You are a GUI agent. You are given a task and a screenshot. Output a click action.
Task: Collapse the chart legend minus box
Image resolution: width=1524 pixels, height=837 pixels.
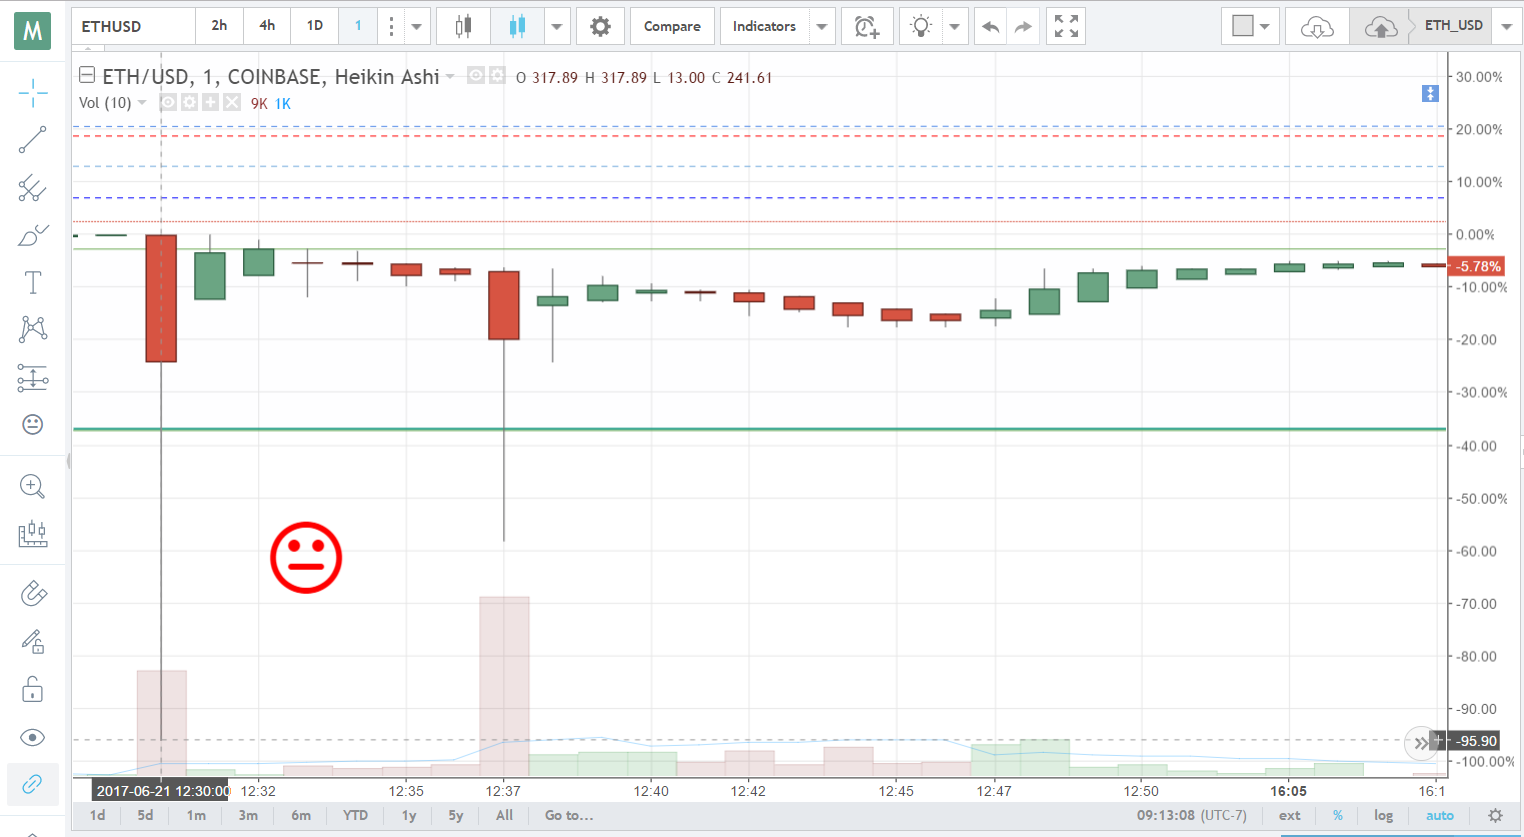[87, 75]
